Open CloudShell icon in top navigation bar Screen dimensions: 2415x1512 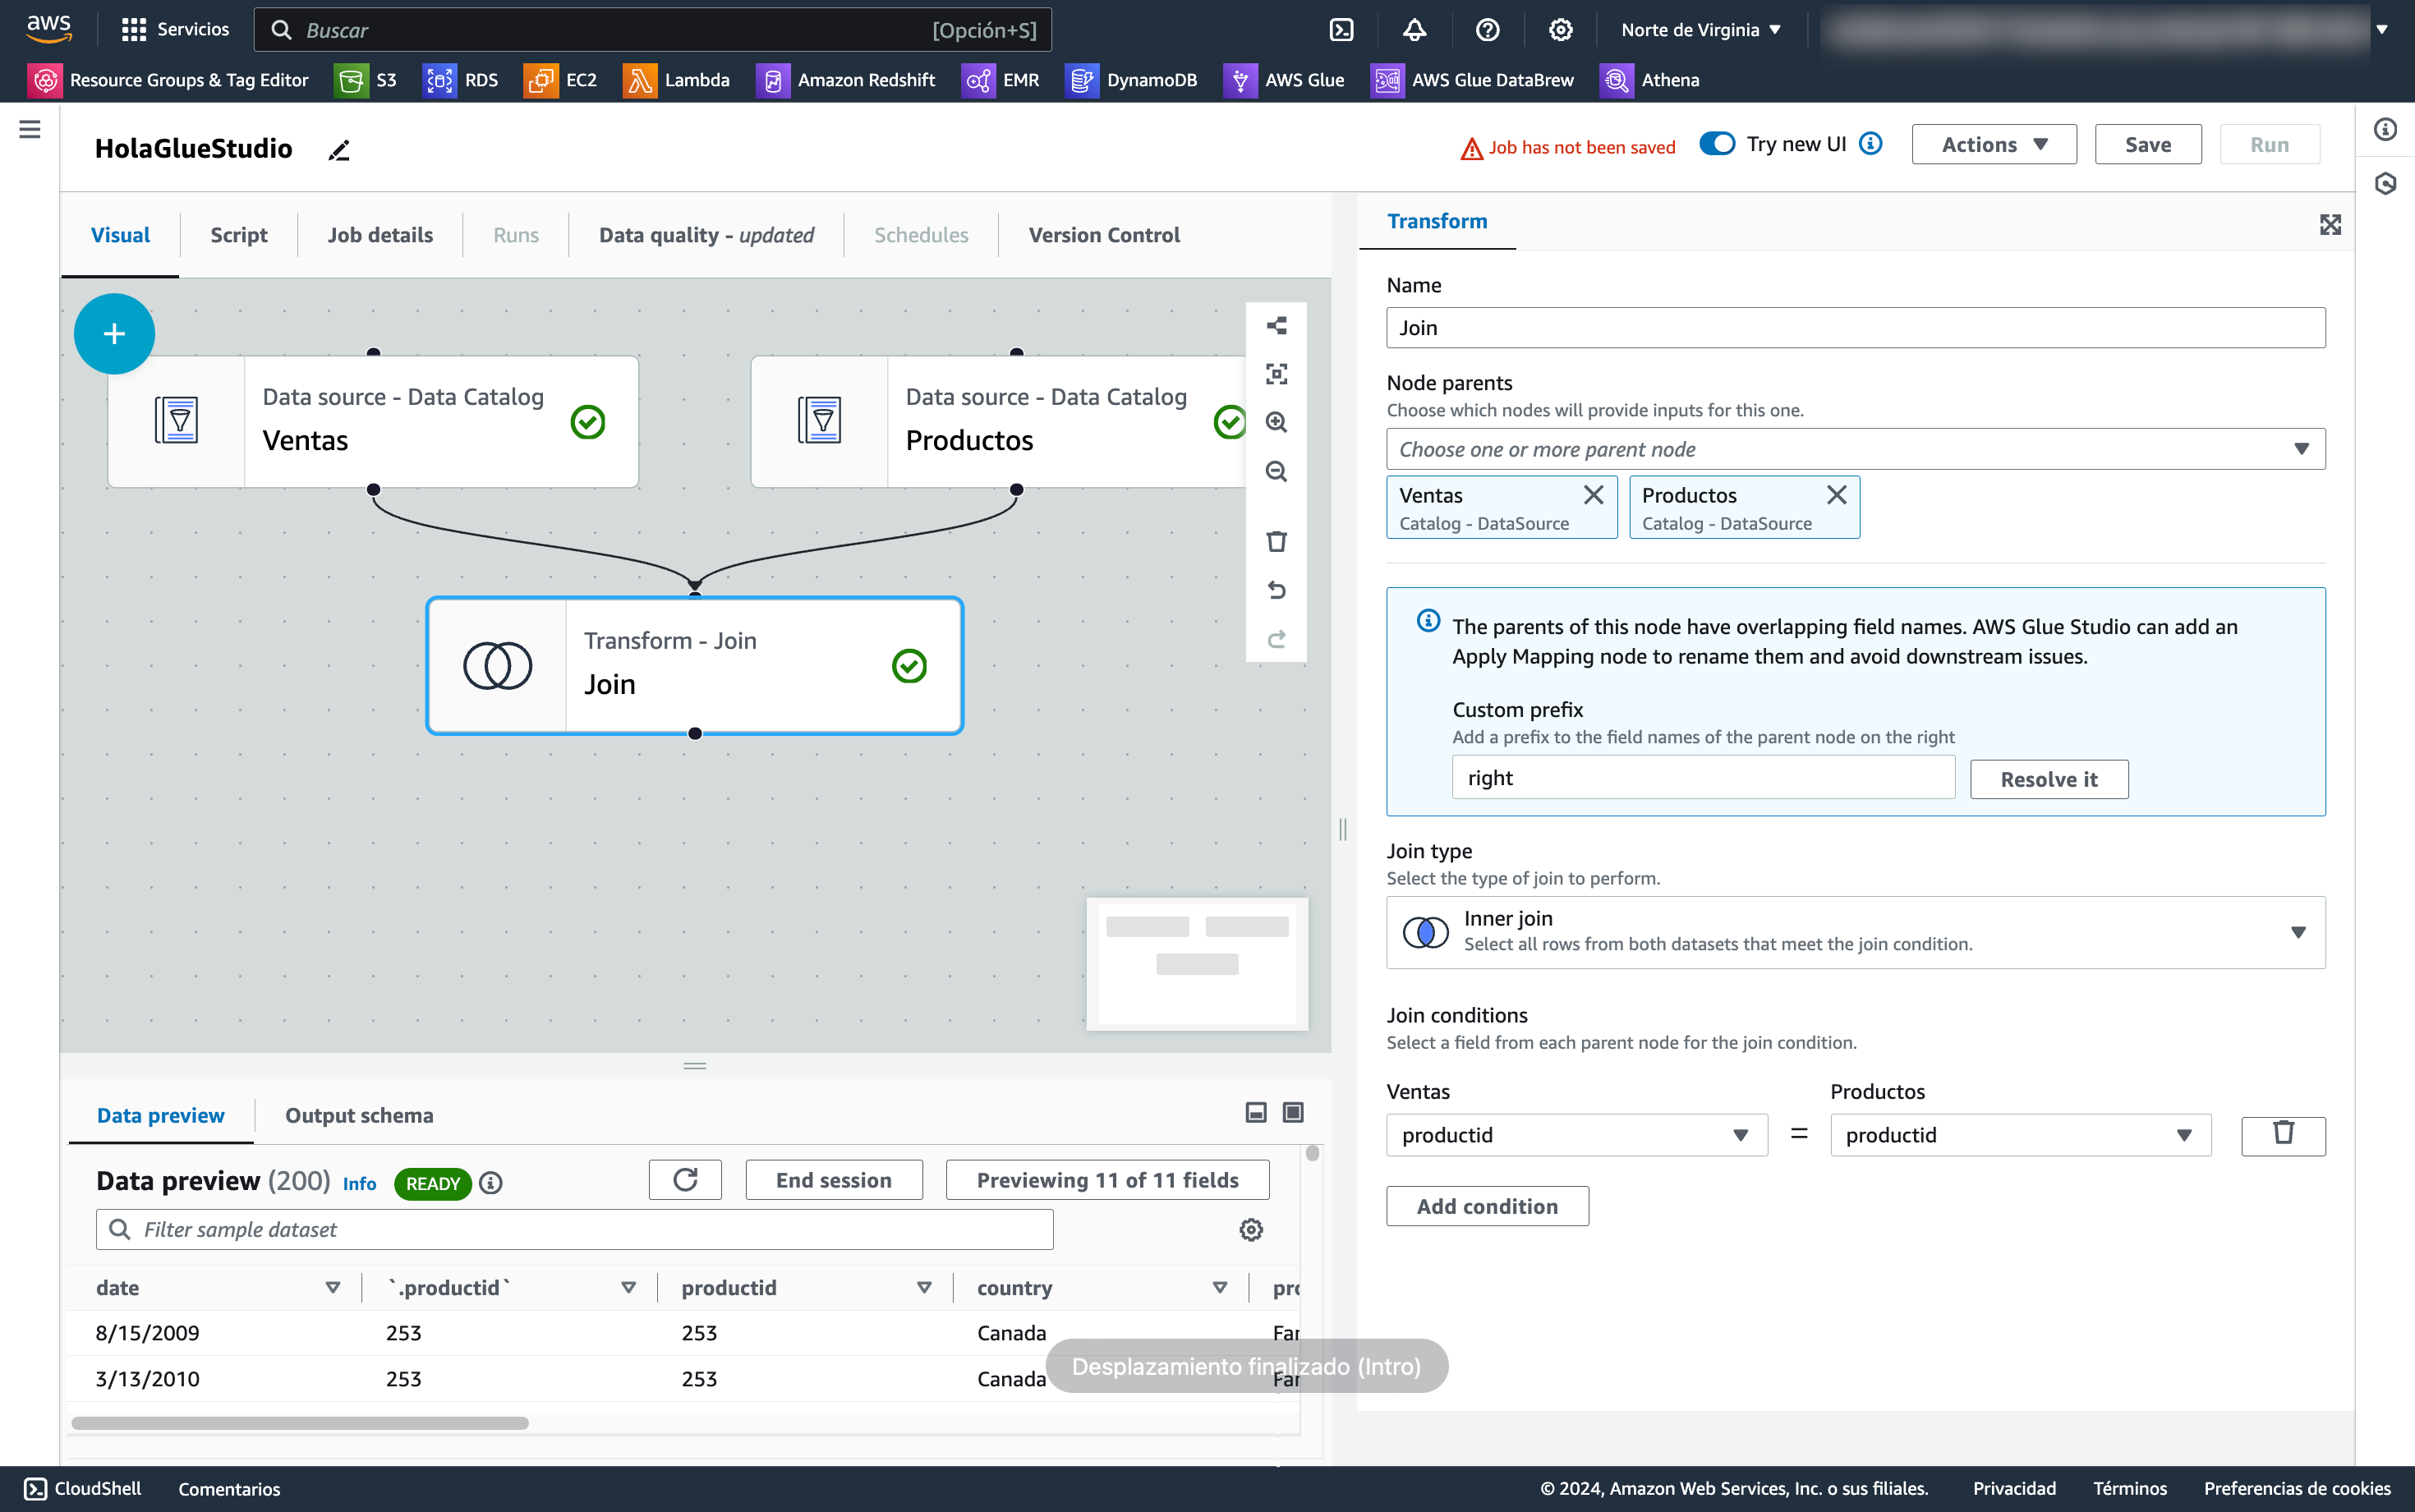tap(1341, 30)
